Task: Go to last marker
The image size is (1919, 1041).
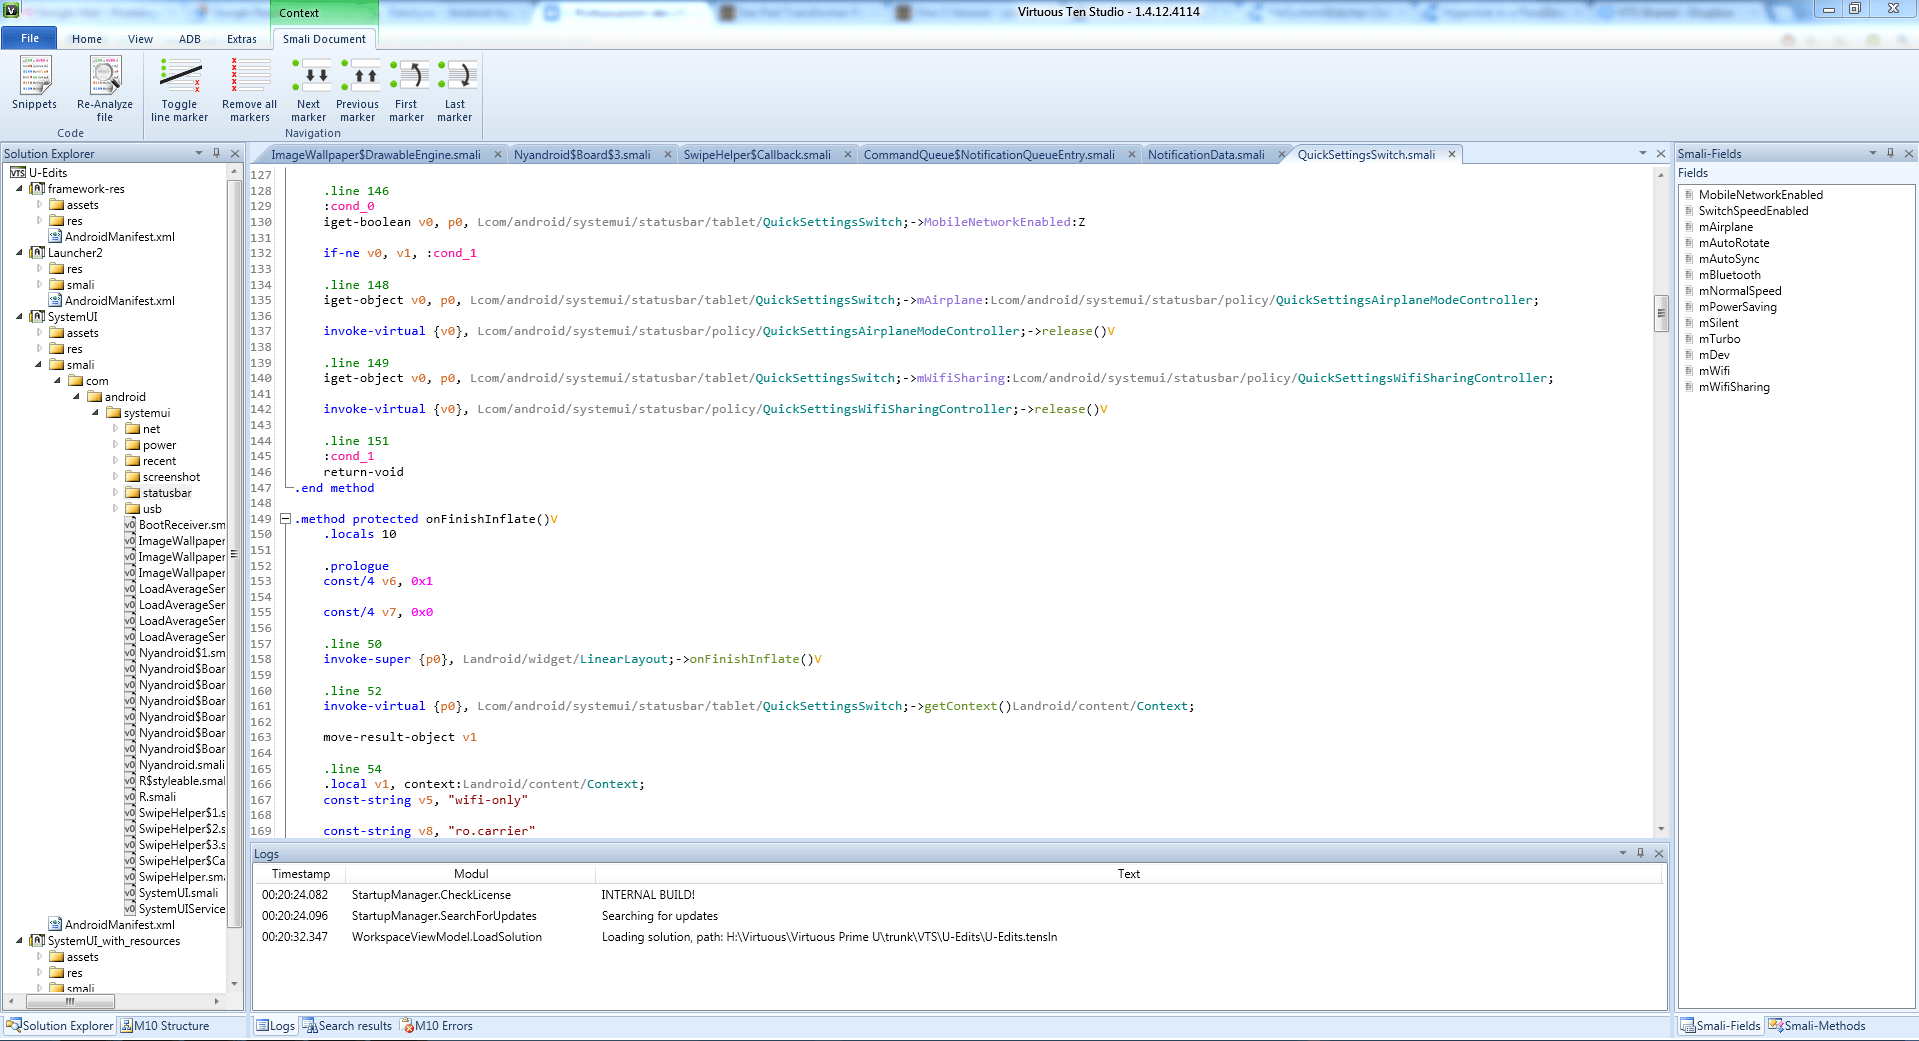Action: (x=455, y=89)
